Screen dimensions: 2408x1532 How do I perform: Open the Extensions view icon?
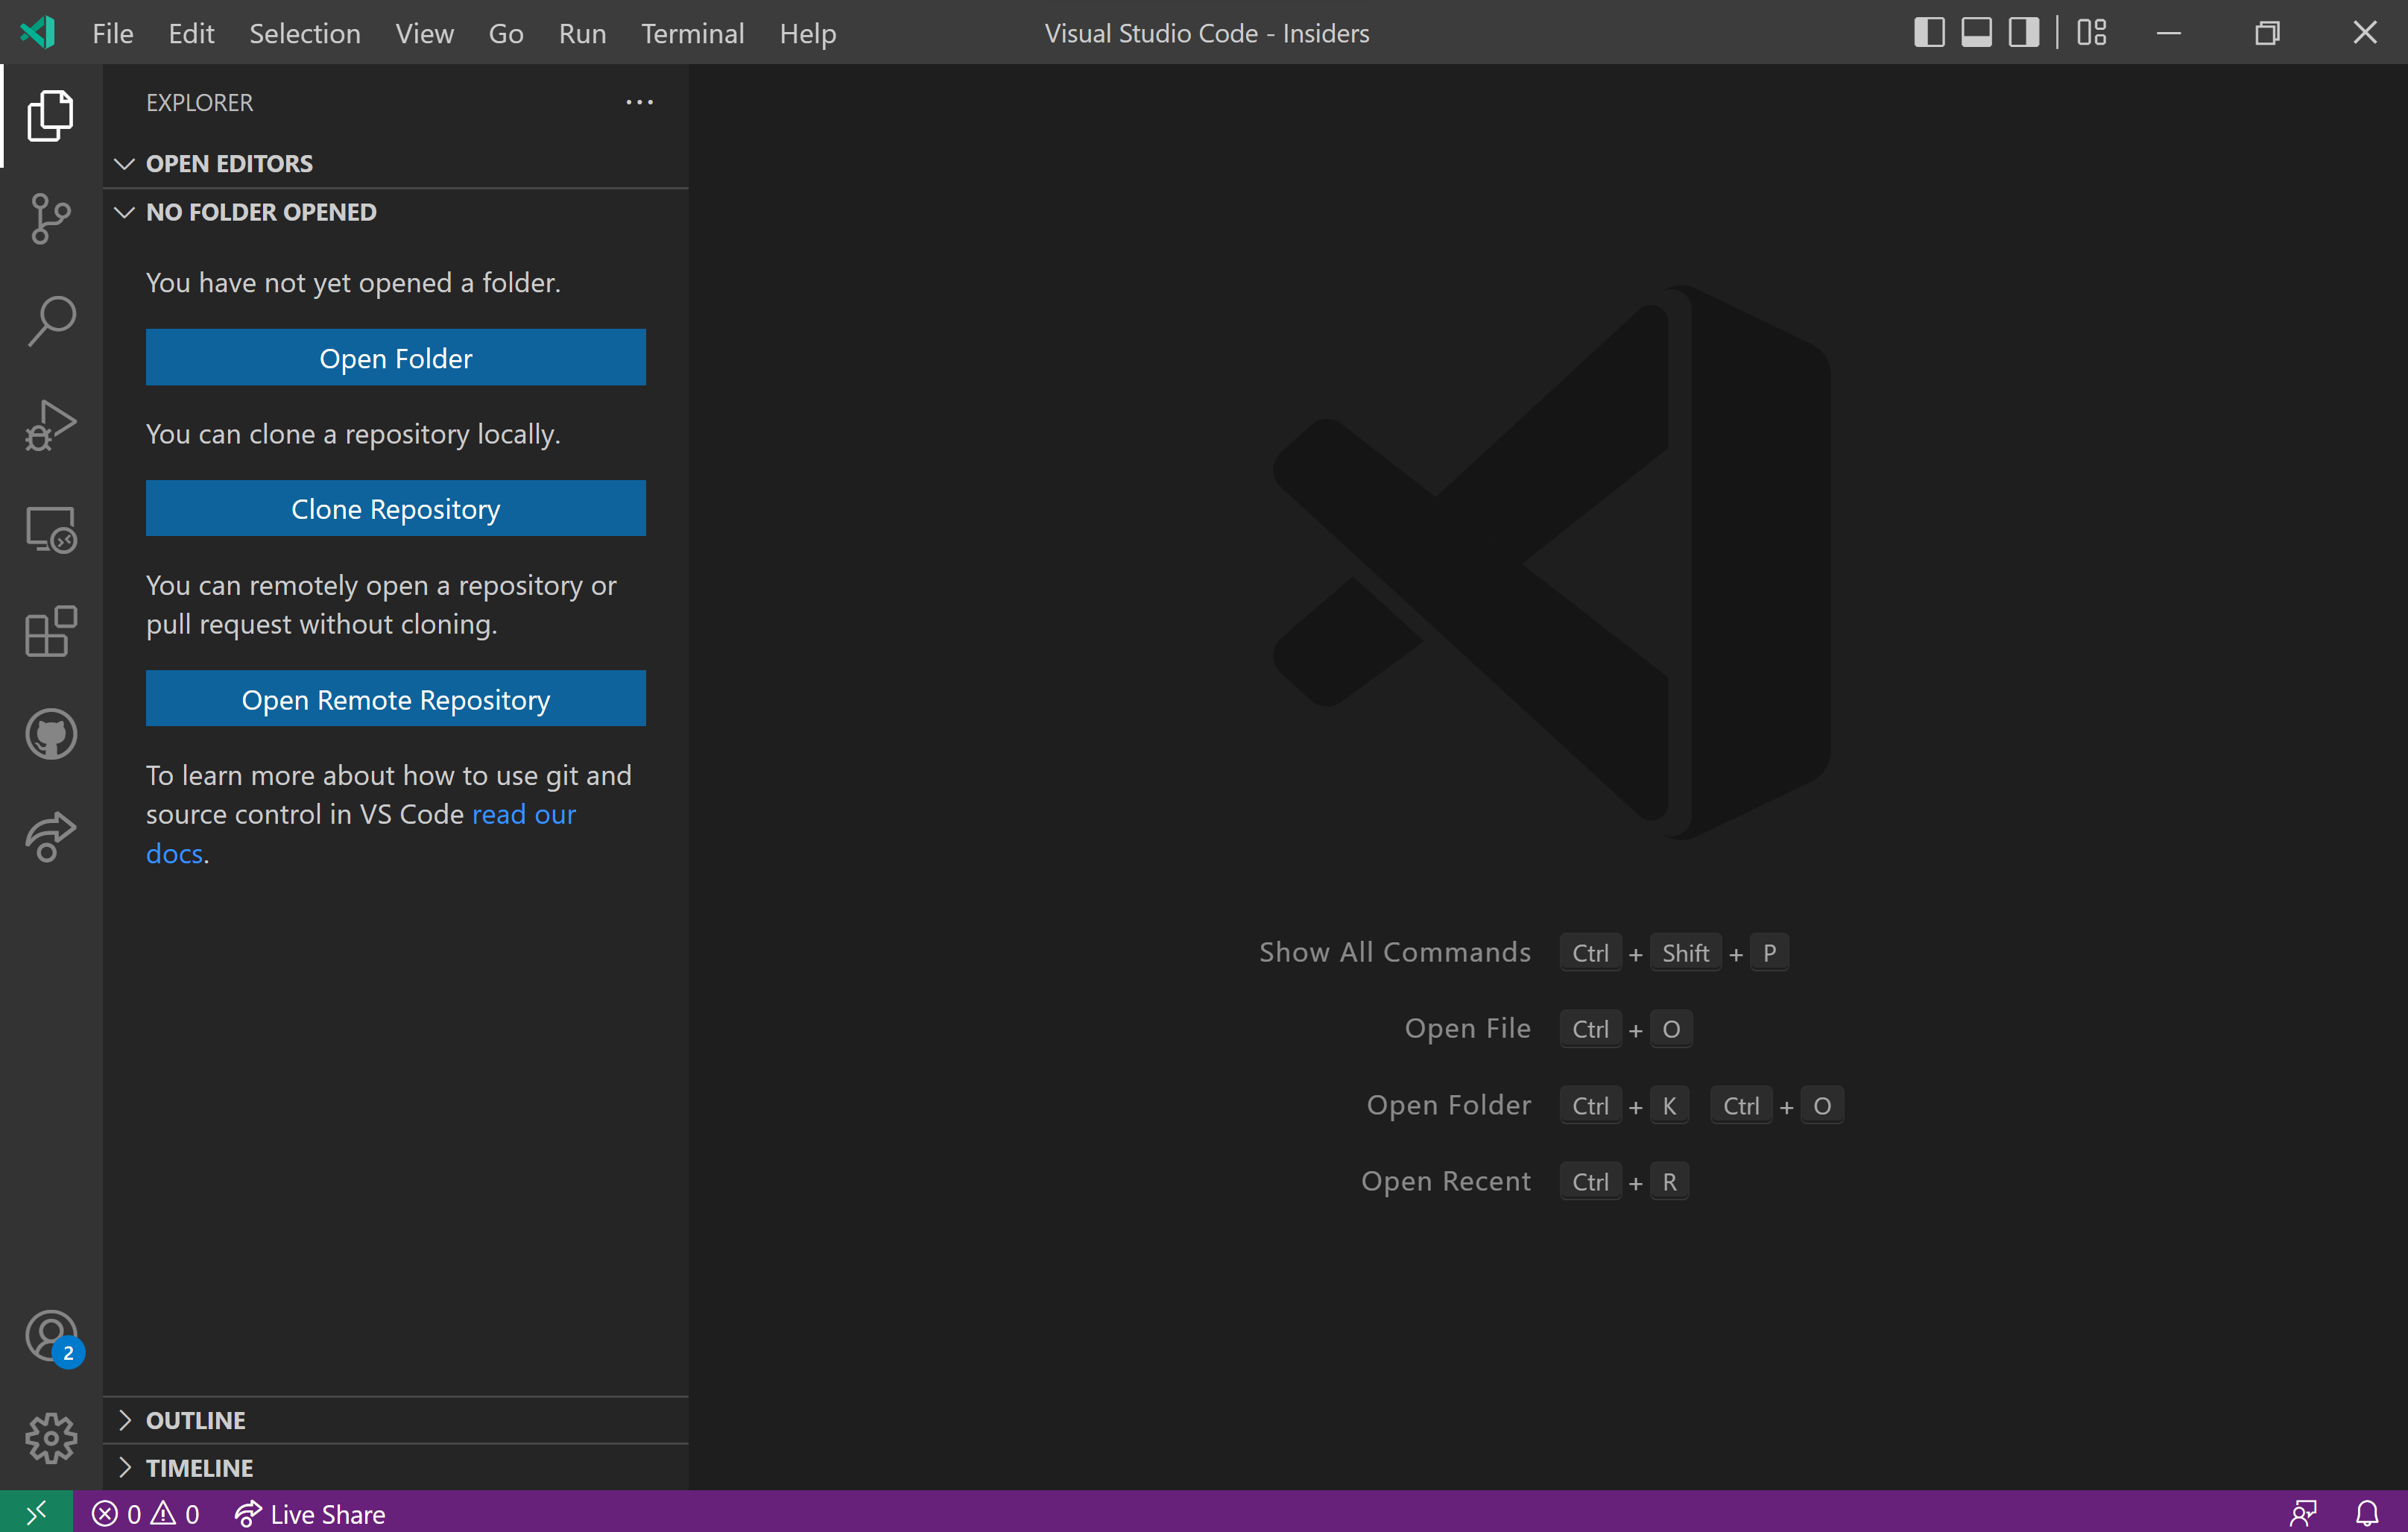50,632
